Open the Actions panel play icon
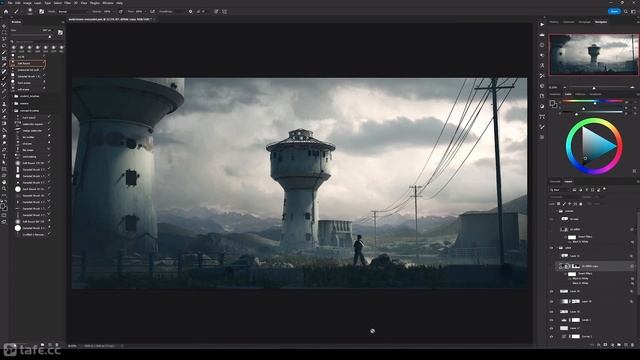The image size is (640, 360). click(542, 24)
